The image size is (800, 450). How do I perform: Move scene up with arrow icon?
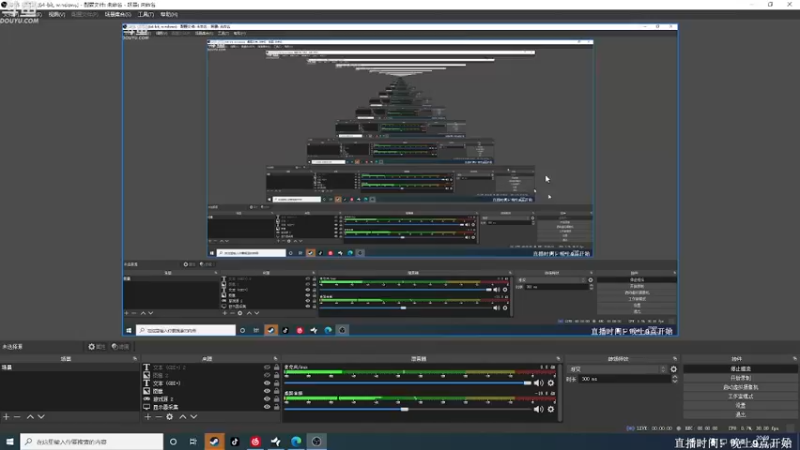[x=30, y=417]
